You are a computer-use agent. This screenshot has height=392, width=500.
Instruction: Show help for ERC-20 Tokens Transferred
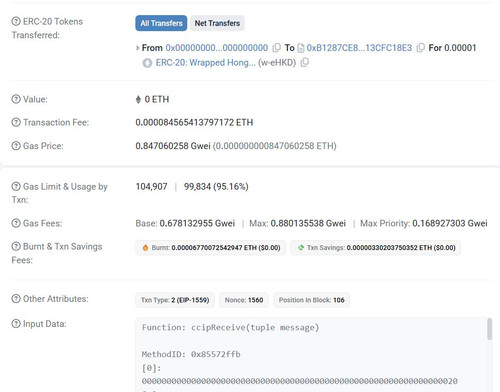pyautogui.click(x=16, y=21)
